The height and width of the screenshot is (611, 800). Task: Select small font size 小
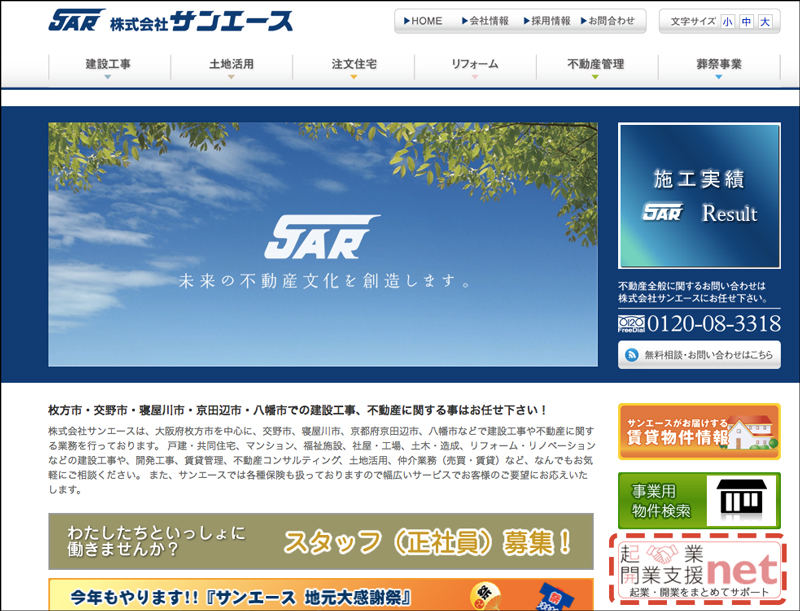(x=727, y=21)
